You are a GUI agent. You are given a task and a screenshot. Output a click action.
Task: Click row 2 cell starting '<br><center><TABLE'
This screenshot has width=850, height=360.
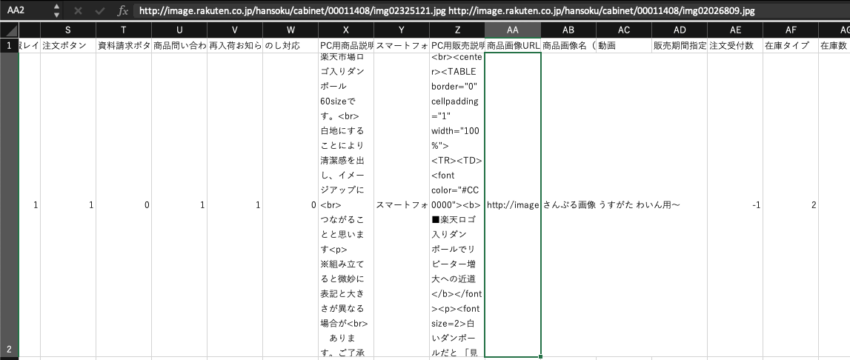(x=458, y=205)
